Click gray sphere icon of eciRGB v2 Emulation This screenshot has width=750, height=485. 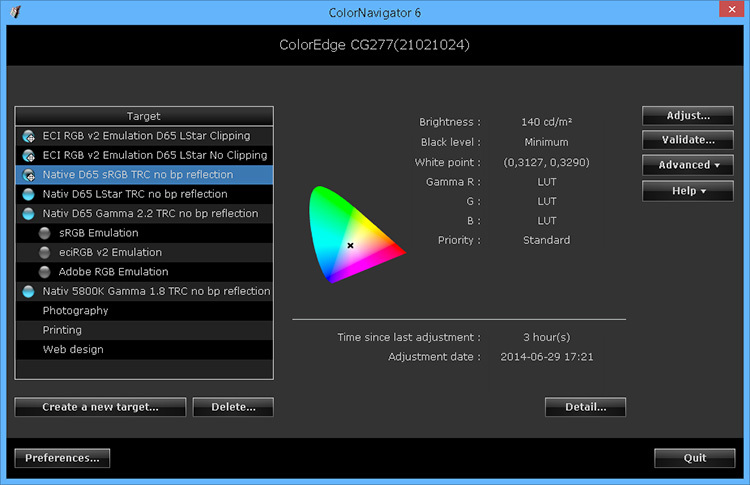tap(44, 253)
